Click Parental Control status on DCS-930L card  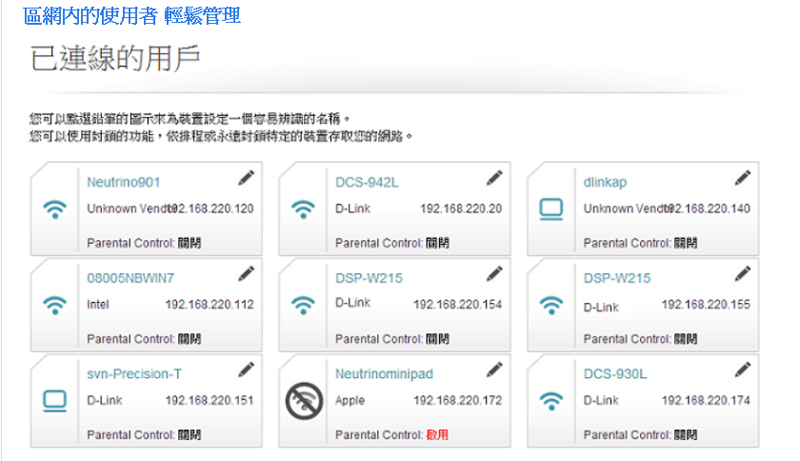(x=686, y=435)
